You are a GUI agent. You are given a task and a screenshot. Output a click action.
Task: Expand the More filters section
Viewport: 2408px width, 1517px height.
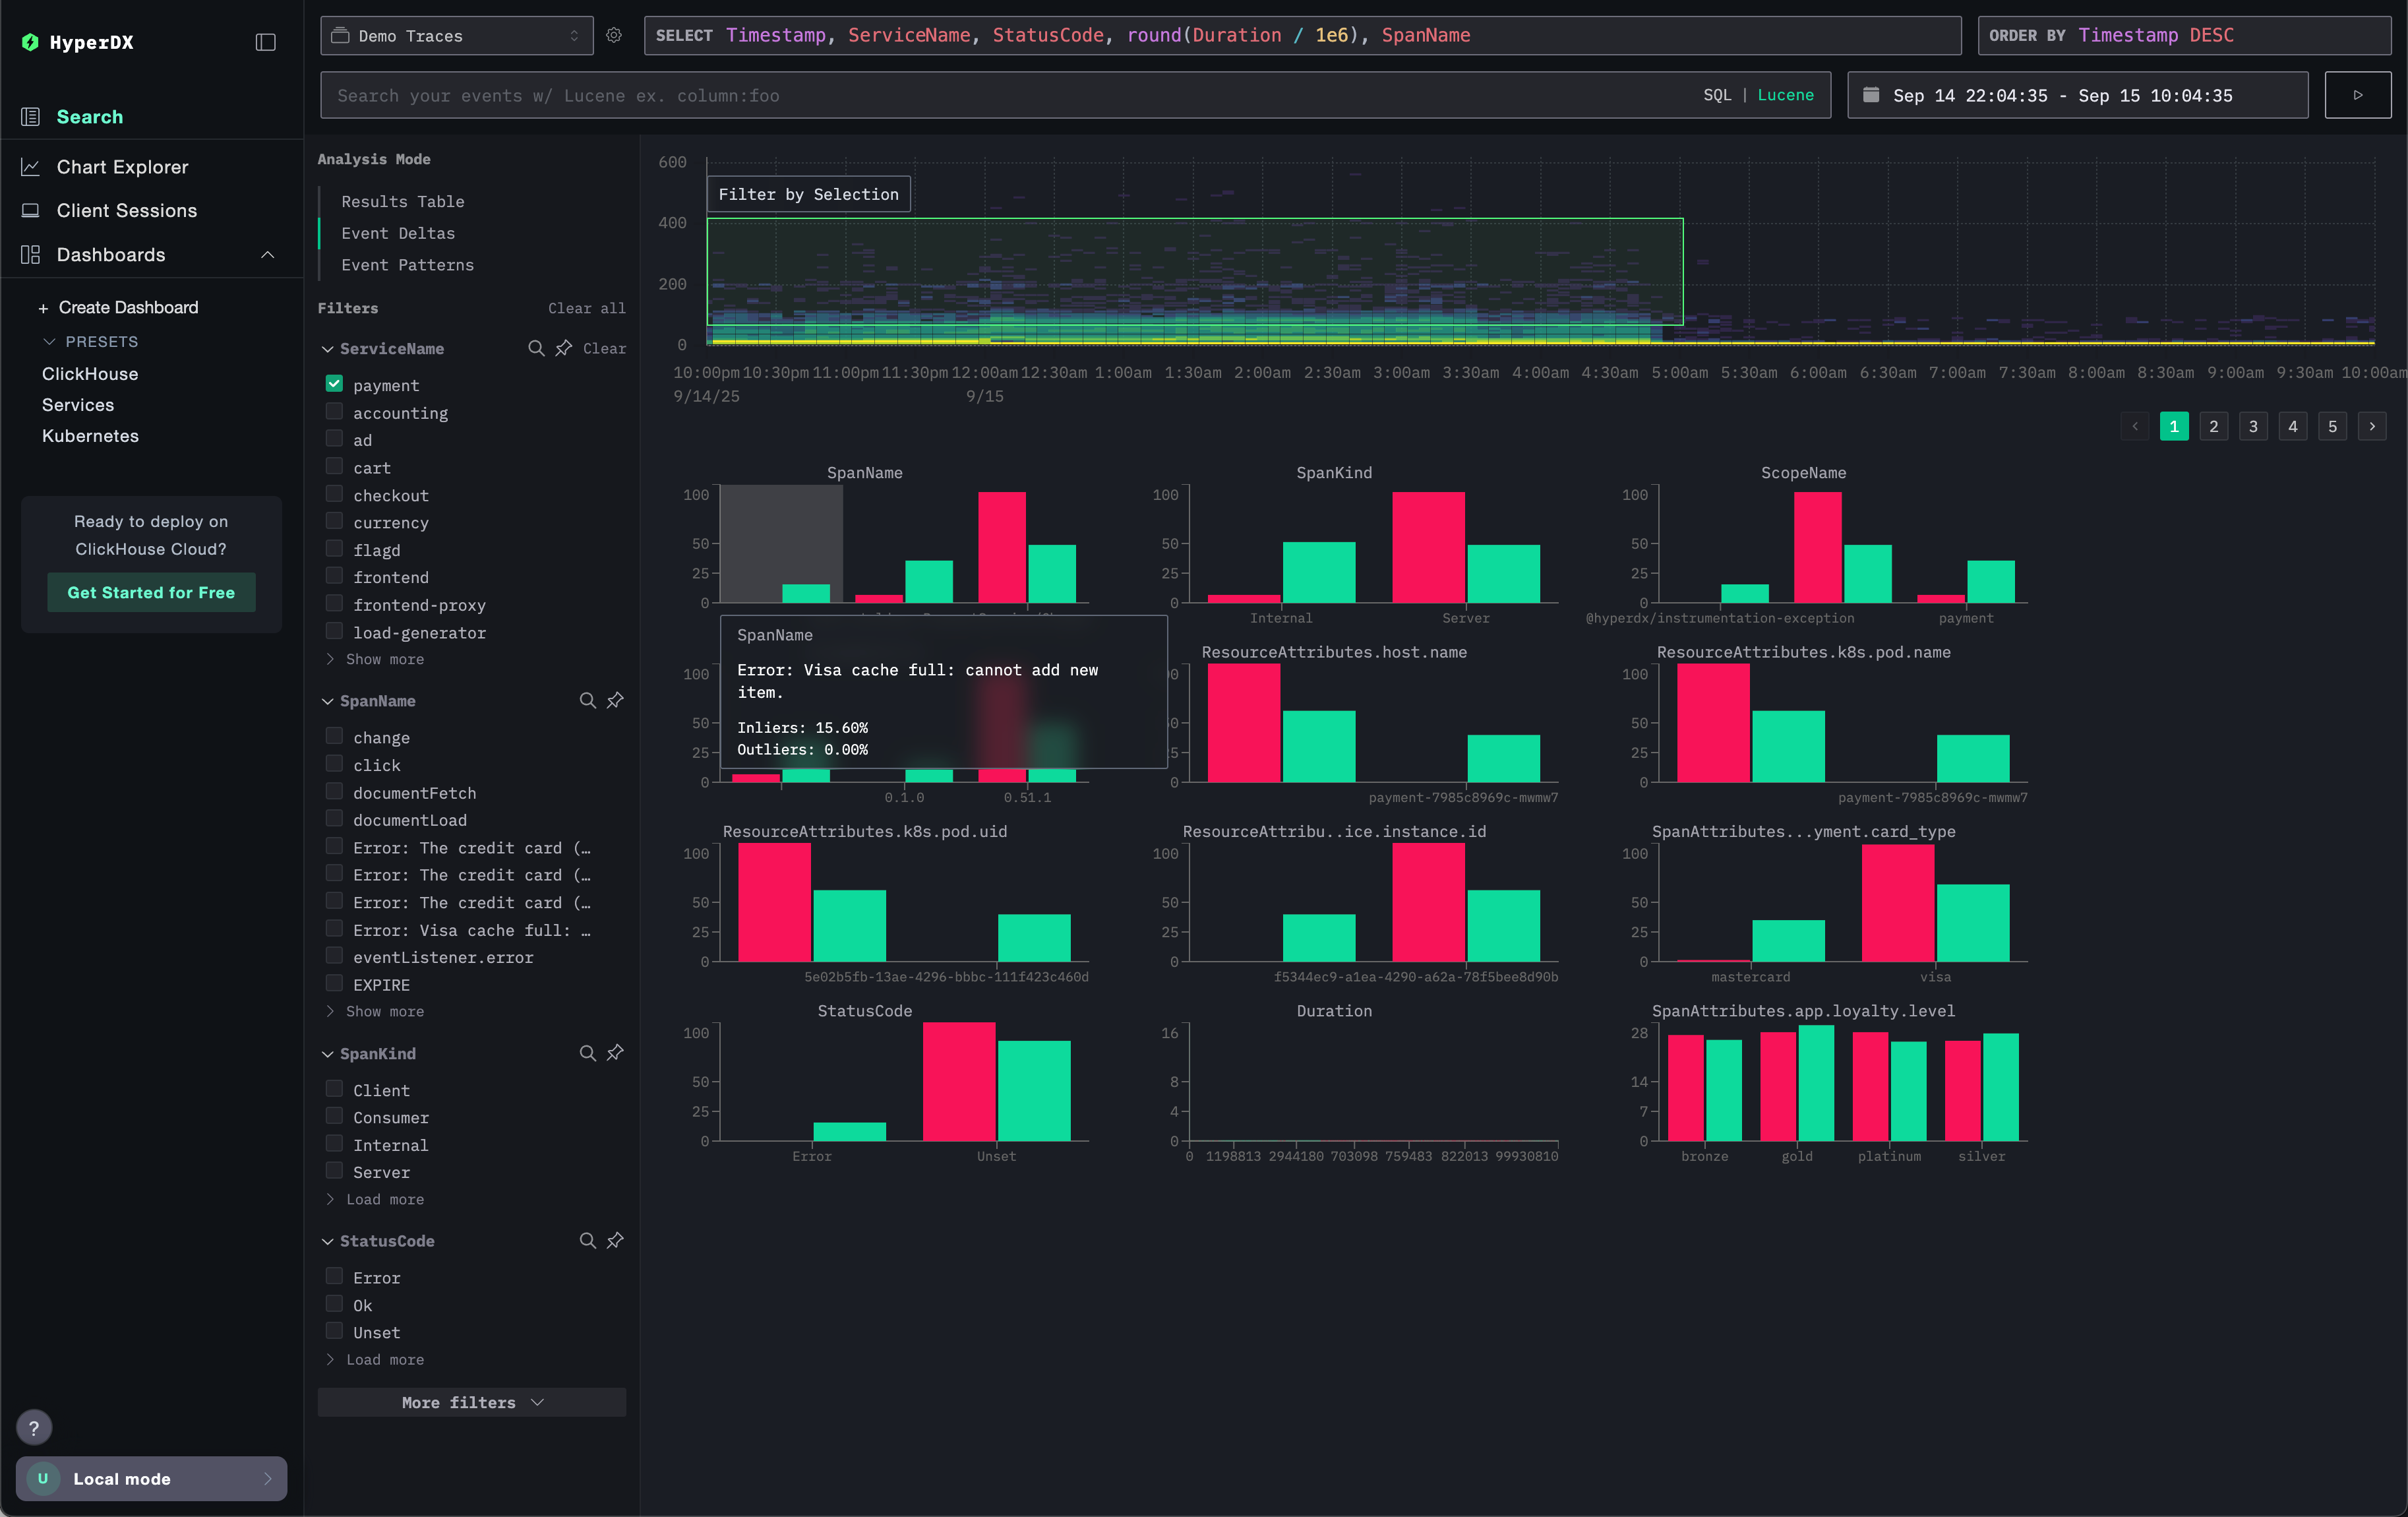471,1402
